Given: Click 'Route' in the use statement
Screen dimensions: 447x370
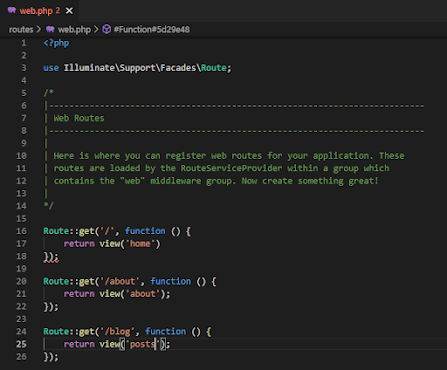Looking at the screenshot, I should click(x=214, y=68).
